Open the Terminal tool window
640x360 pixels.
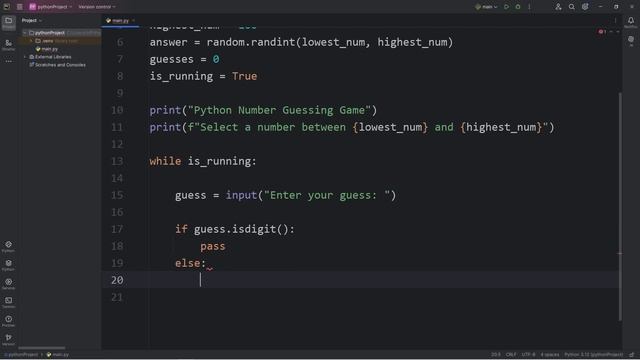pyautogui.click(x=9, y=302)
